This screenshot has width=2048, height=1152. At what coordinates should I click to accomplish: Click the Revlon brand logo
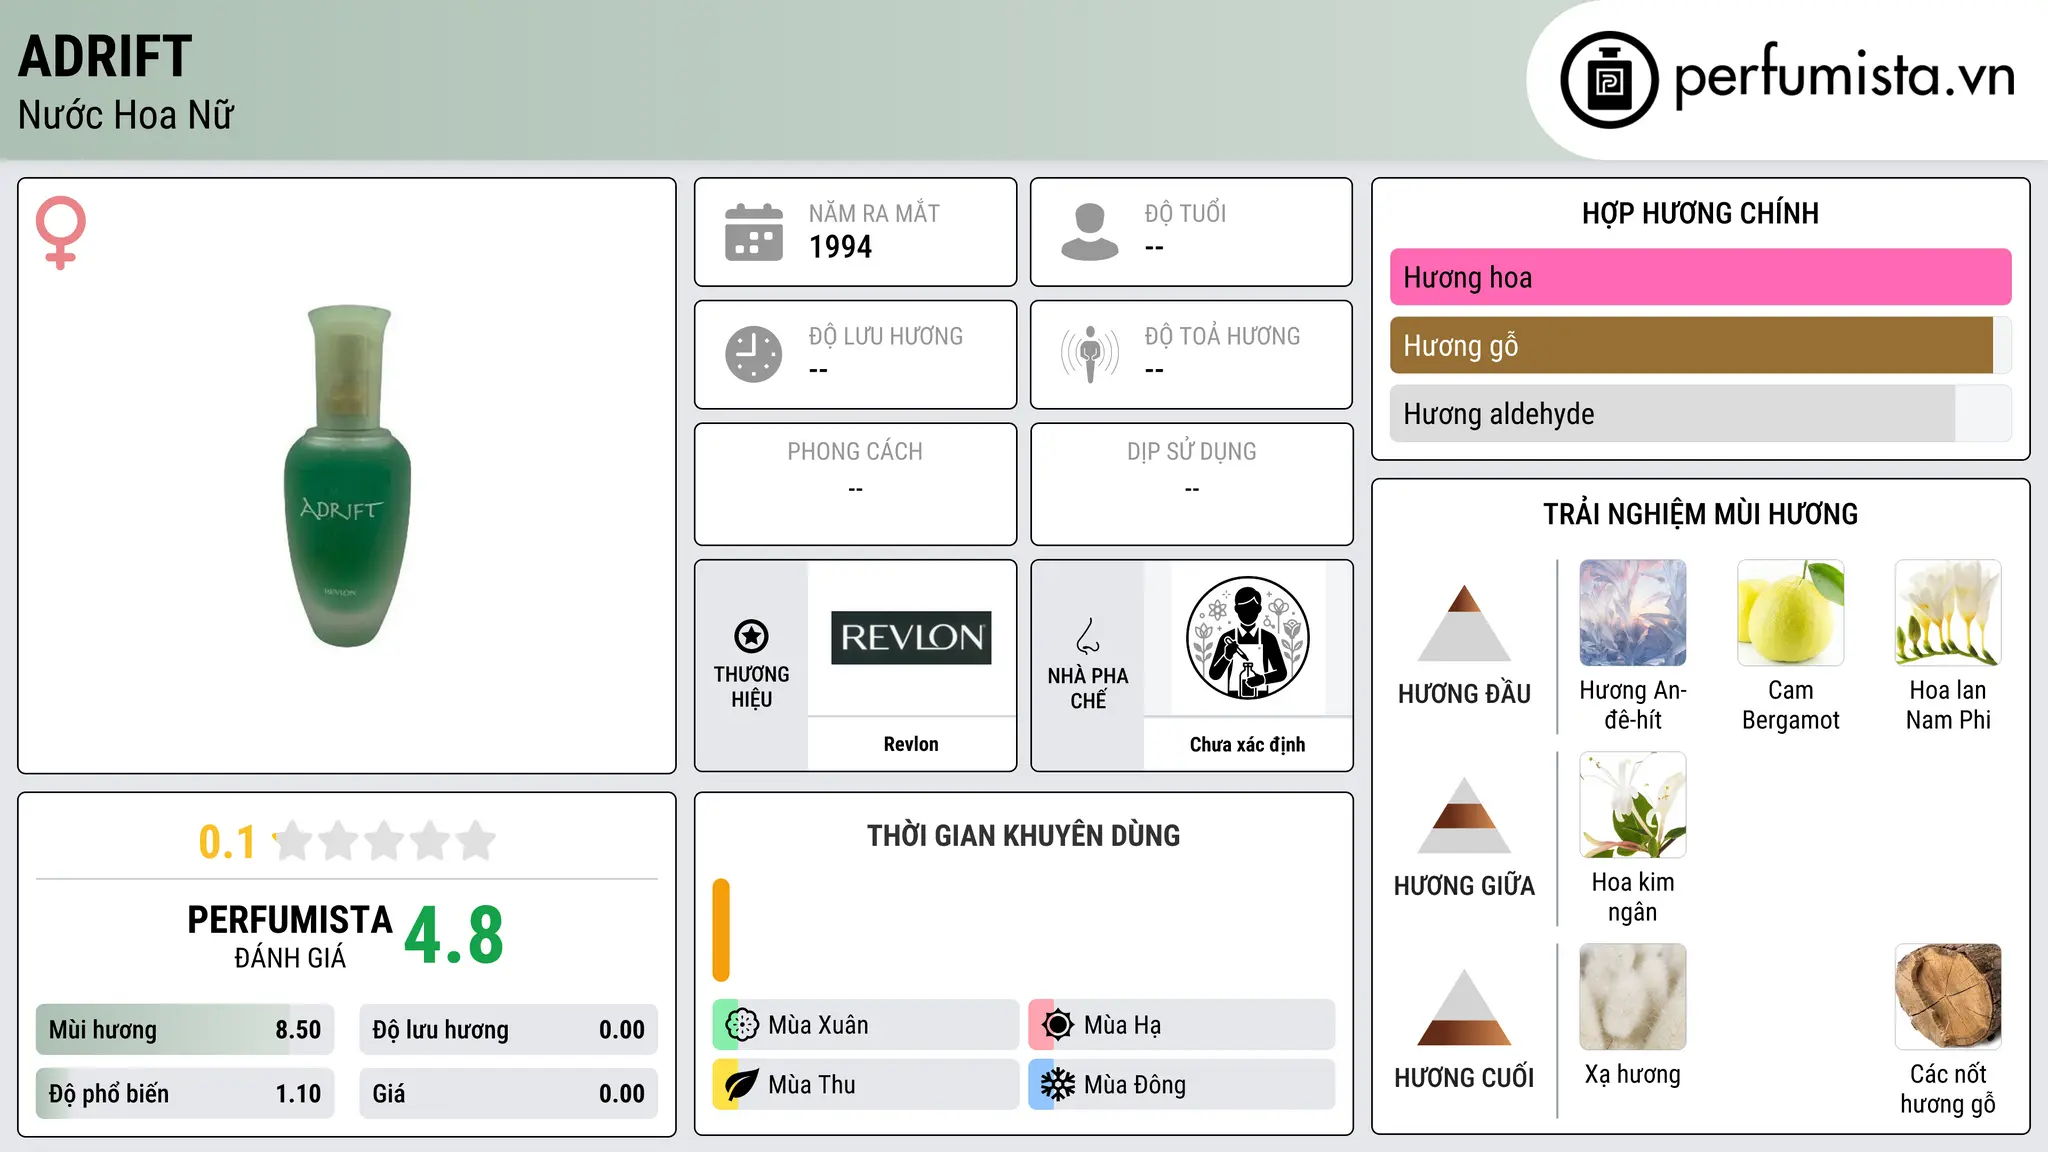point(911,638)
